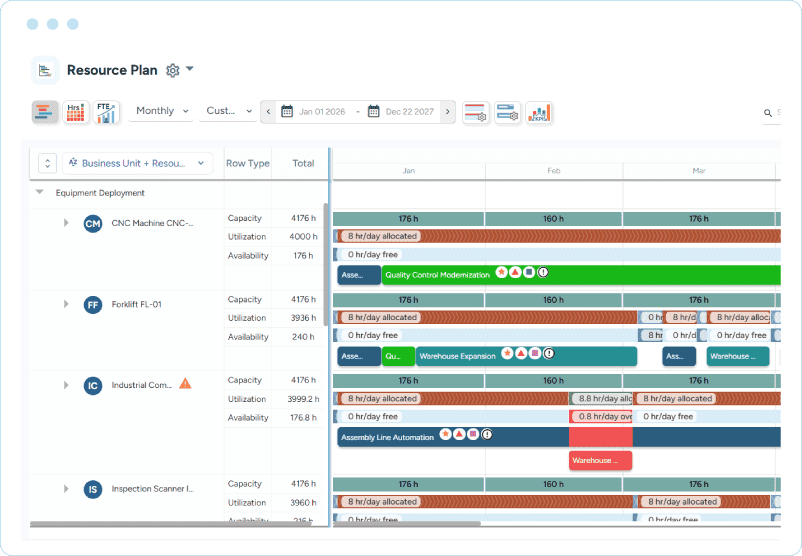802x556 pixels.
Task: Click red triangle icon on Quality Control Modernization
Action: pos(515,272)
